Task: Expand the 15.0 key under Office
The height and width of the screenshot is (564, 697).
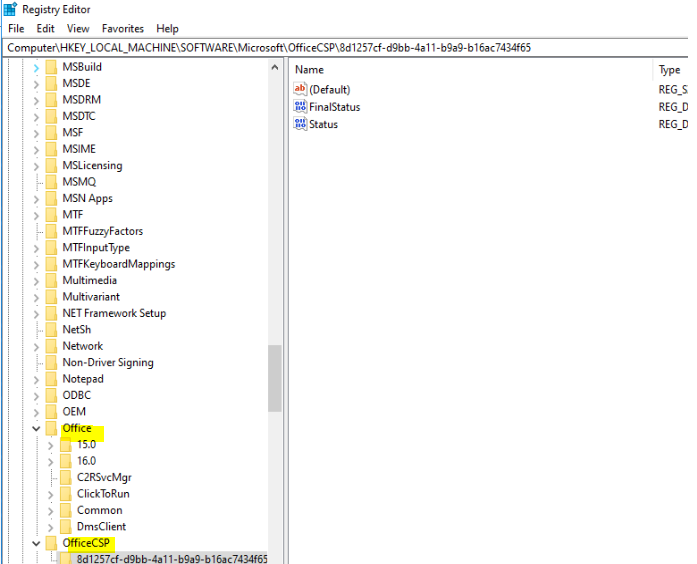Action: click(x=51, y=445)
